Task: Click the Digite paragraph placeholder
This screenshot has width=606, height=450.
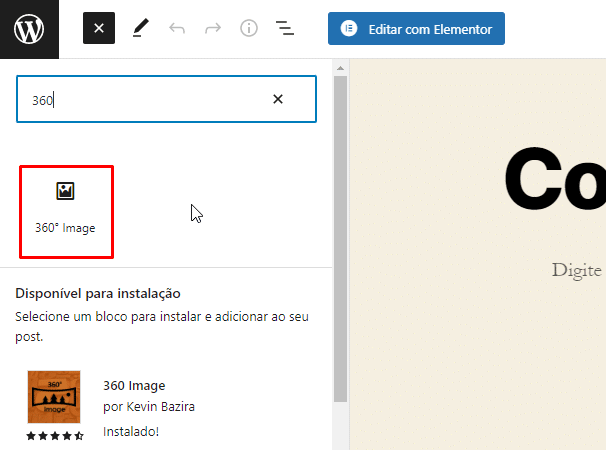Action: pyautogui.click(x=576, y=270)
